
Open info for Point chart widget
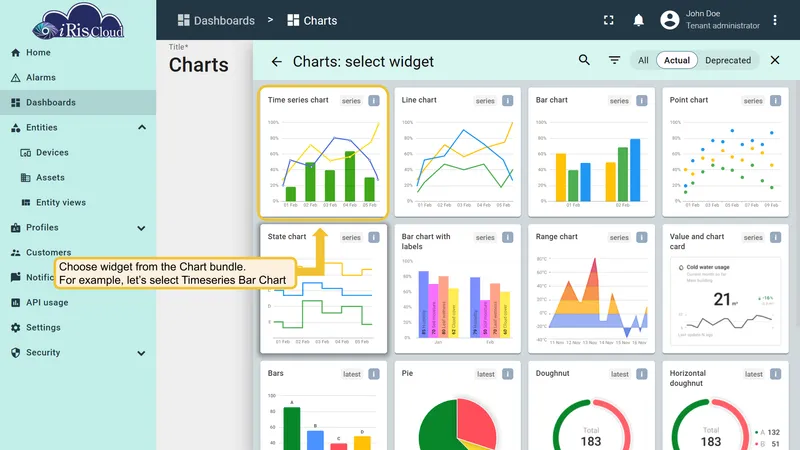776,101
